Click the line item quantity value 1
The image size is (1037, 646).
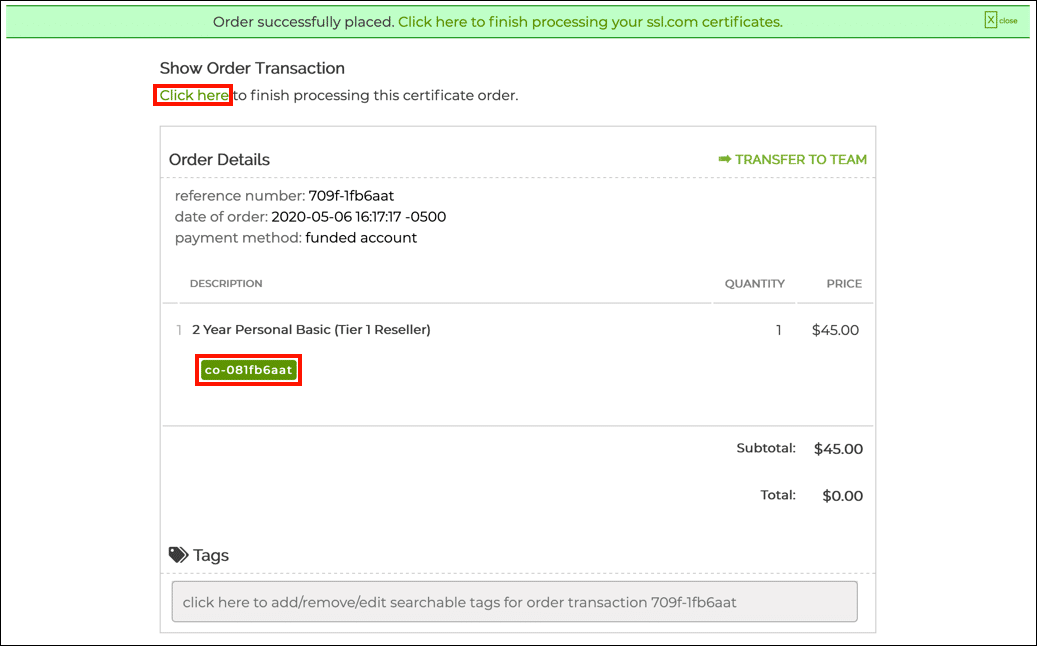coord(779,330)
